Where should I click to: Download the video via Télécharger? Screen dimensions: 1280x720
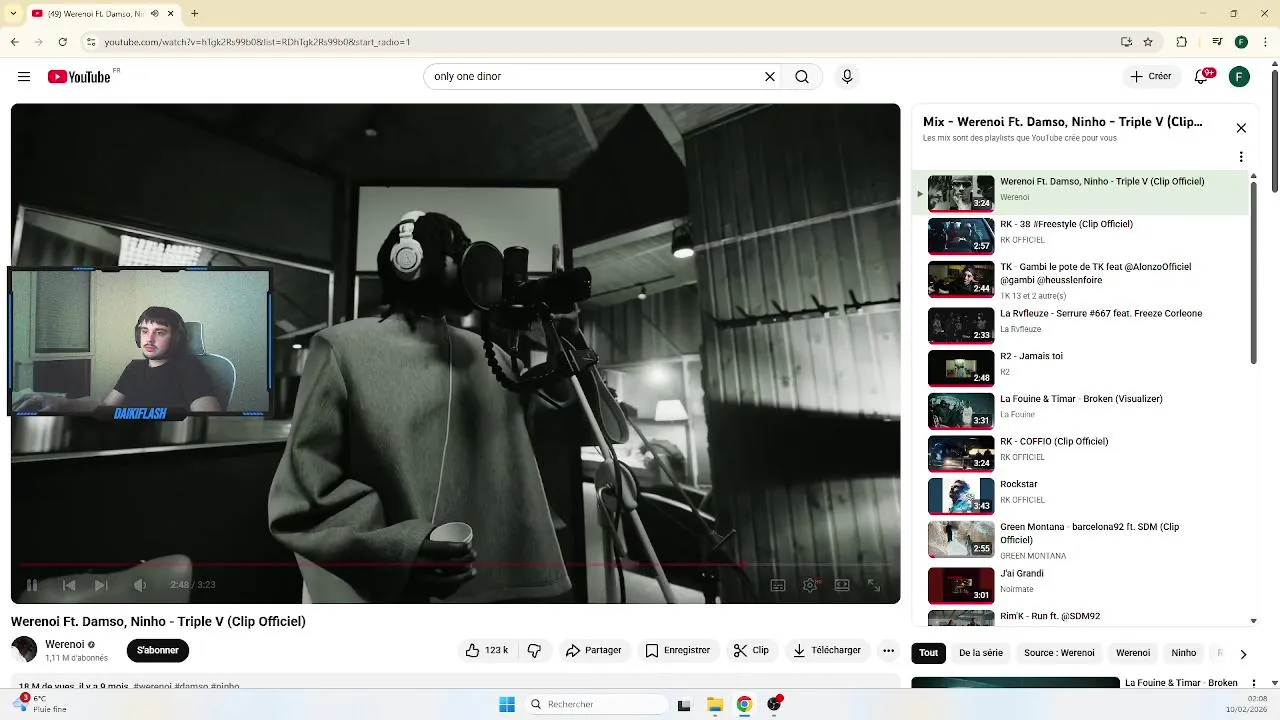[x=827, y=650]
